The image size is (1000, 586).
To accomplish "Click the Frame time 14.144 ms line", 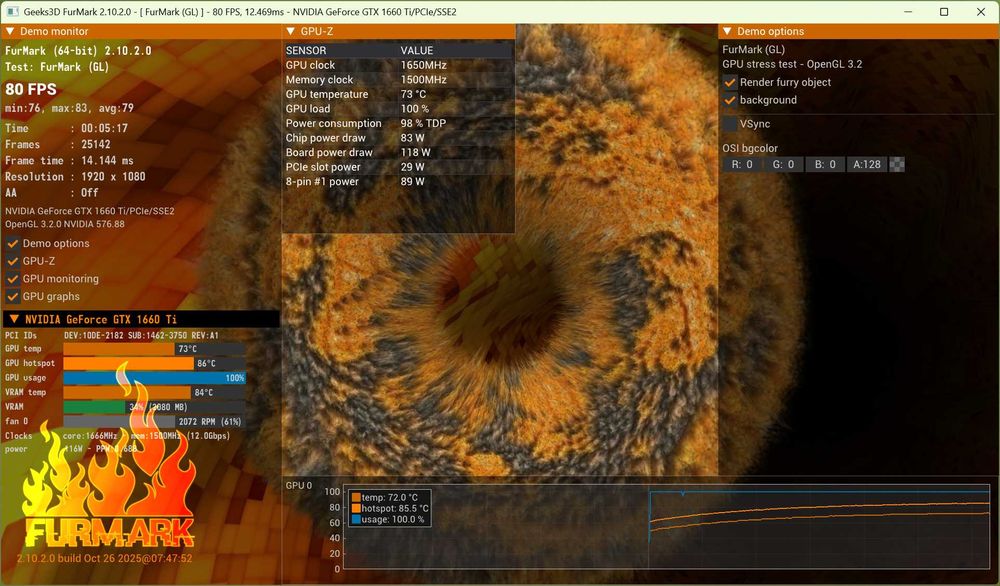I will point(70,161).
